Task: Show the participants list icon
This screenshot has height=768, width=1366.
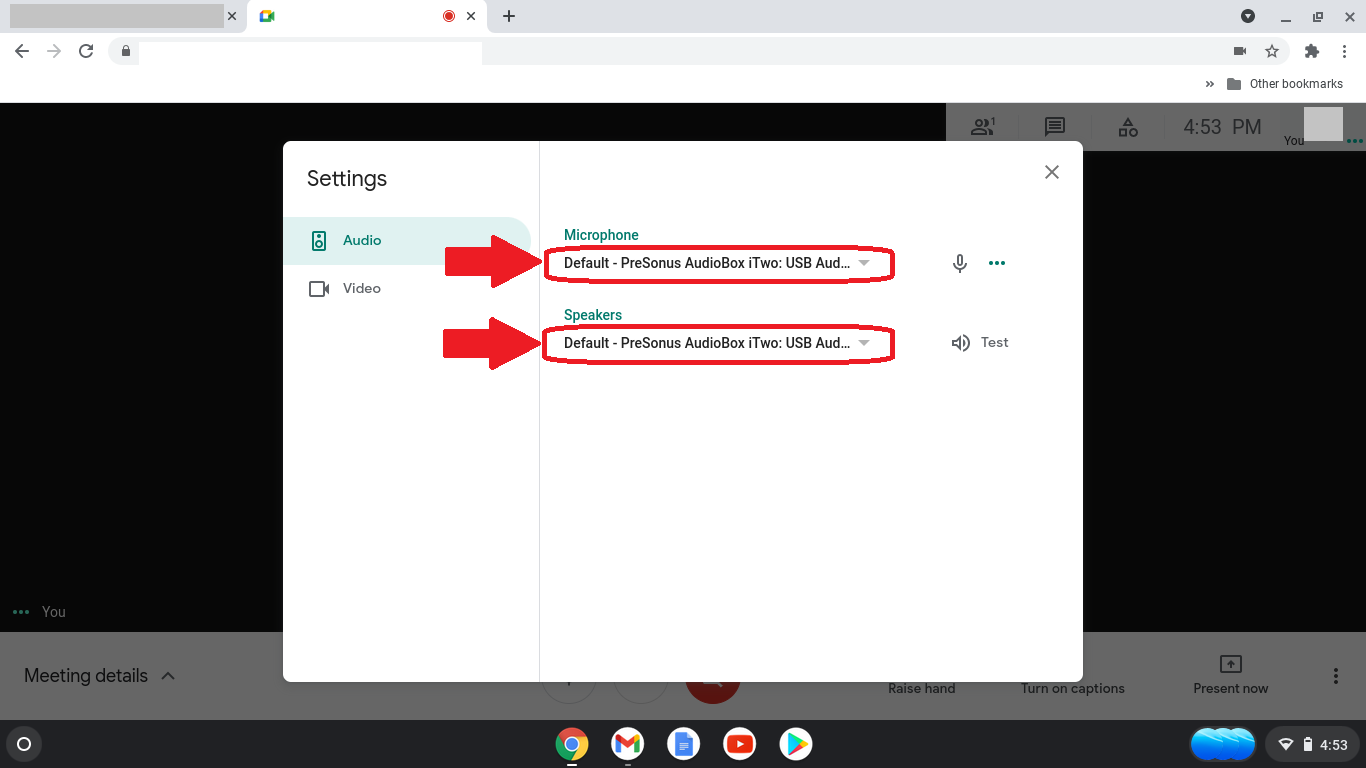Action: (983, 127)
